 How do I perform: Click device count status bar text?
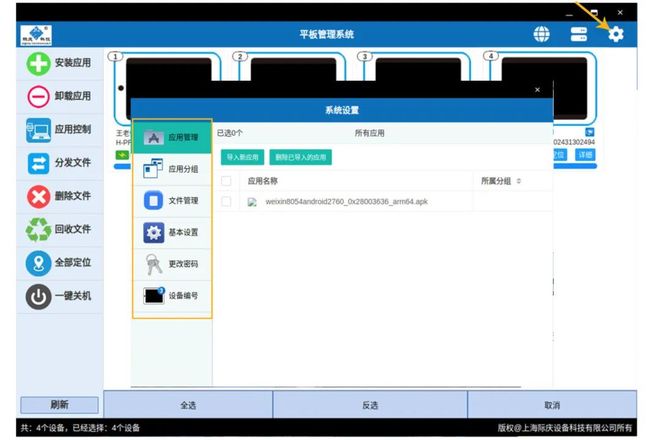[80, 428]
